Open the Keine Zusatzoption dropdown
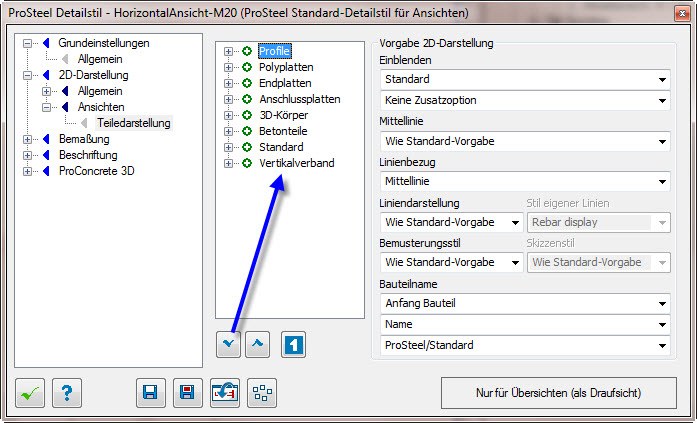The height and width of the screenshot is (423, 697). point(525,100)
